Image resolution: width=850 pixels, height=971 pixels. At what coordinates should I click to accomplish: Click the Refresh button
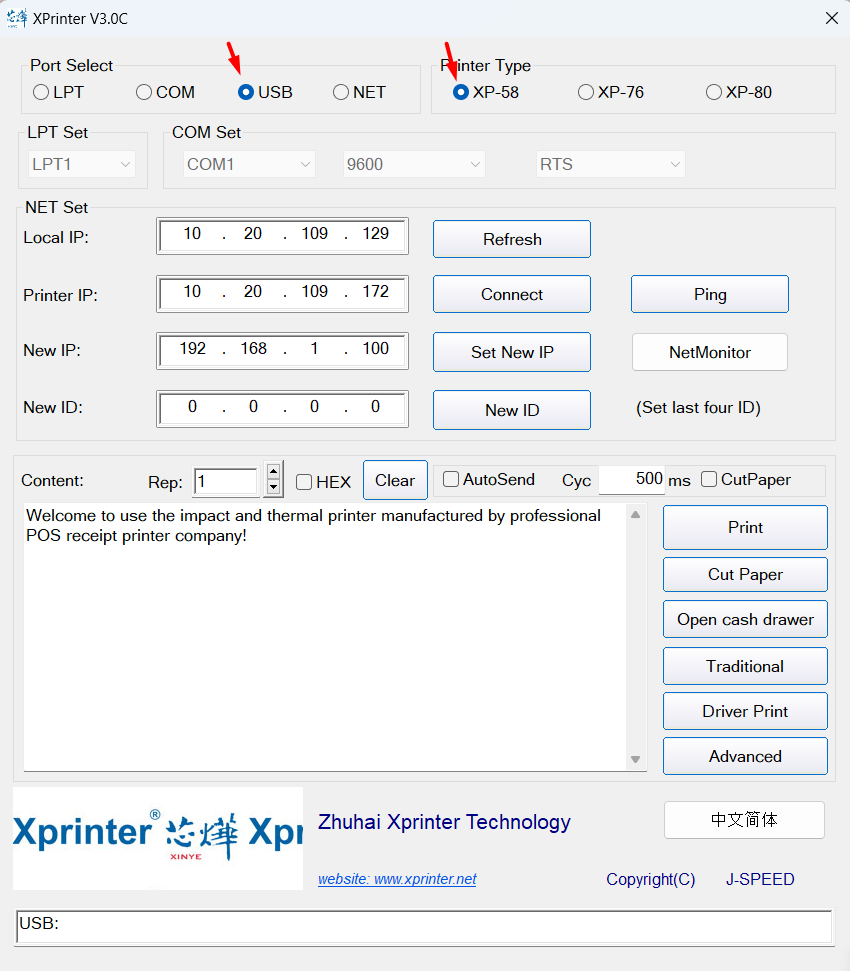511,239
